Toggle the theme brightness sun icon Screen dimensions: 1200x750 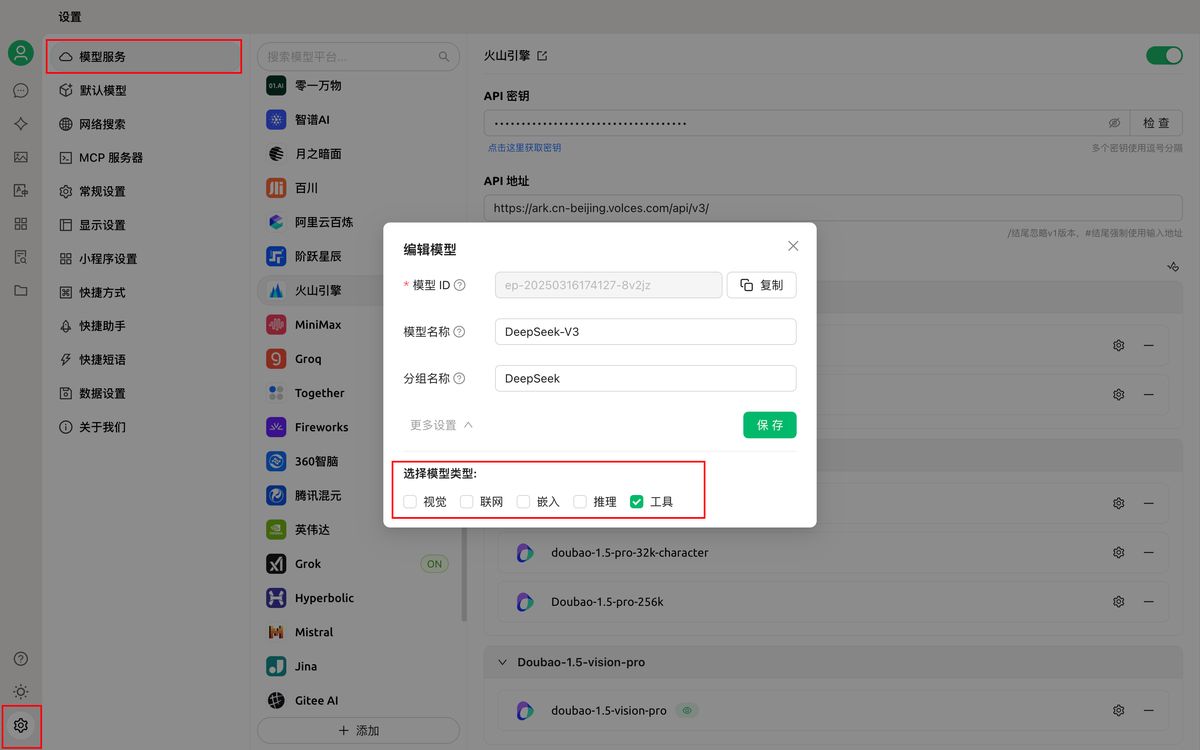(21, 692)
